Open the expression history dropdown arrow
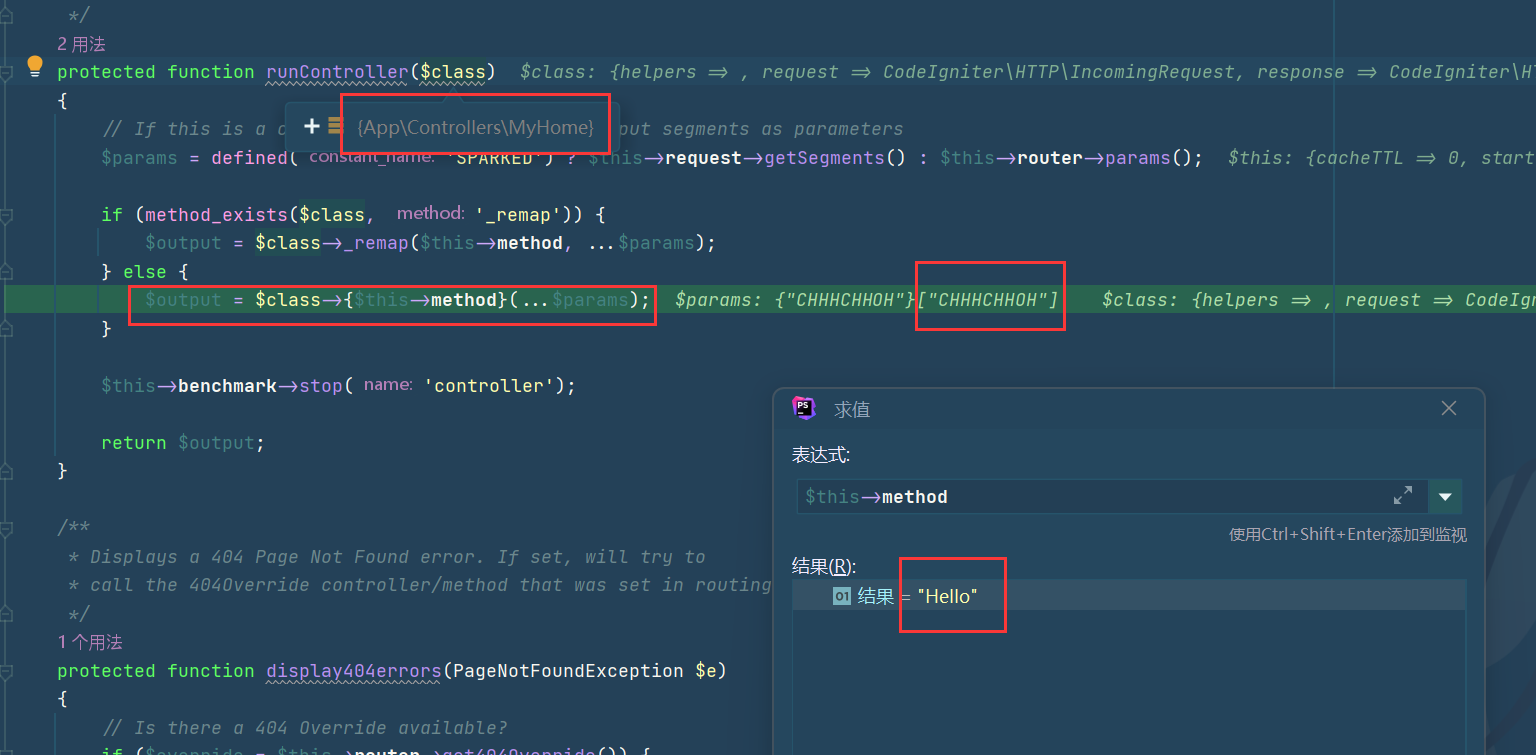 click(1445, 496)
